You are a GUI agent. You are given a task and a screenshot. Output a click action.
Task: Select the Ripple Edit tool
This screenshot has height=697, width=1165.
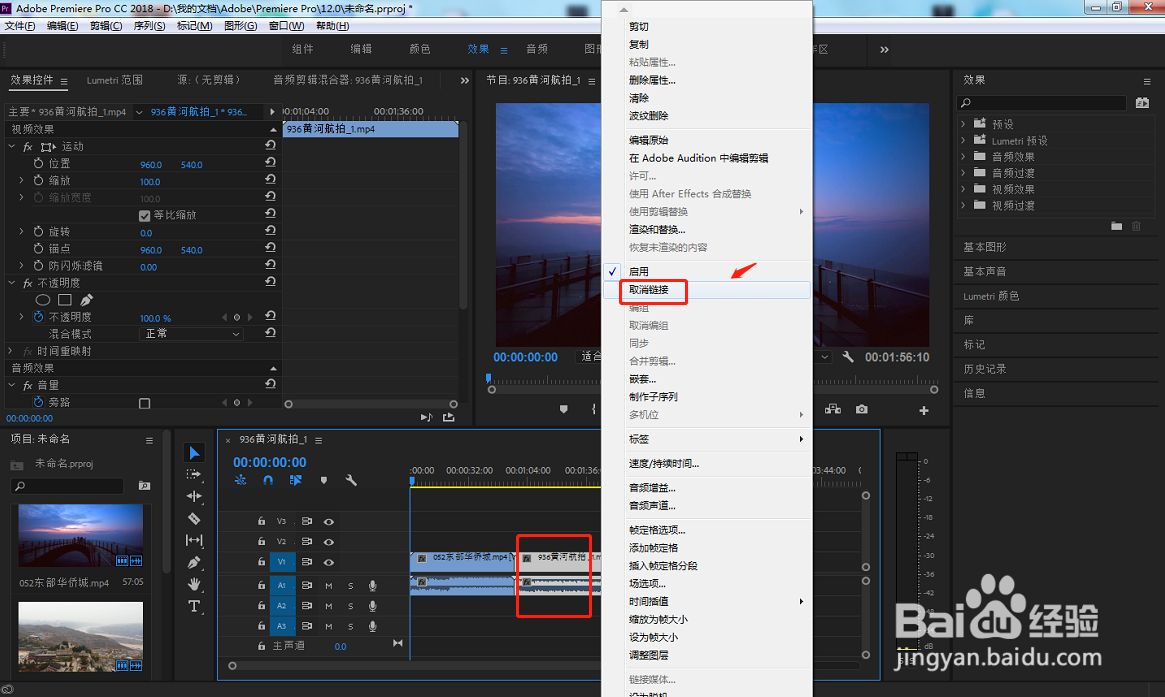[x=194, y=496]
